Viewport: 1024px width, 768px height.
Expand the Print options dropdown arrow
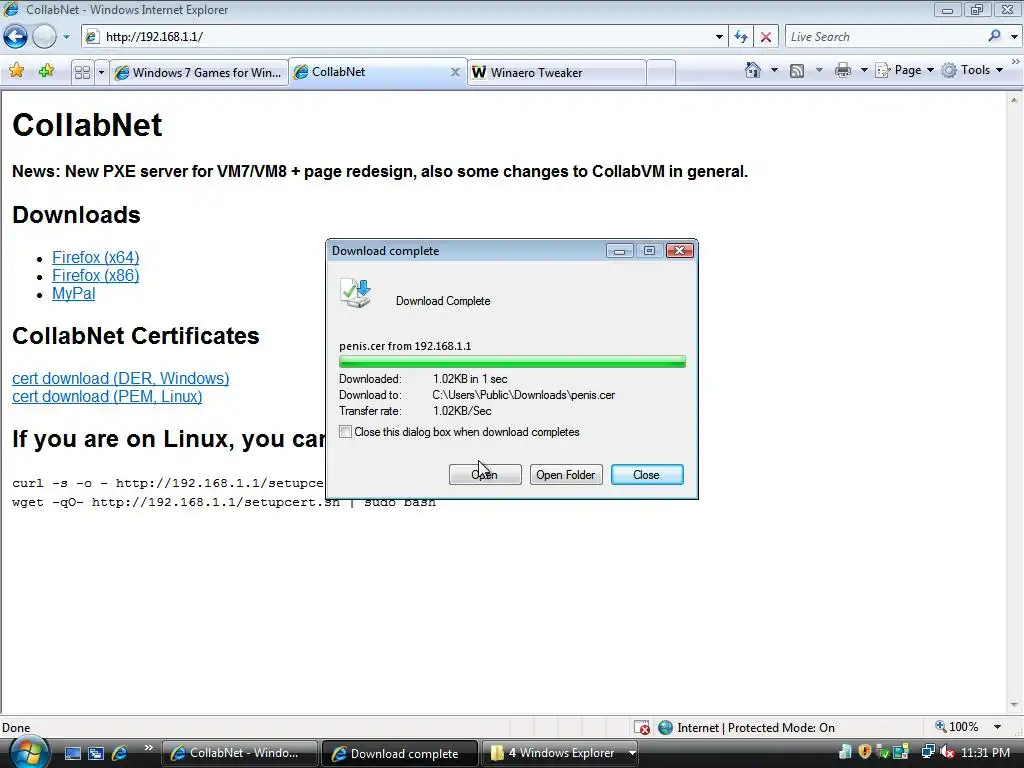pyautogui.click(x=864, y=70)
